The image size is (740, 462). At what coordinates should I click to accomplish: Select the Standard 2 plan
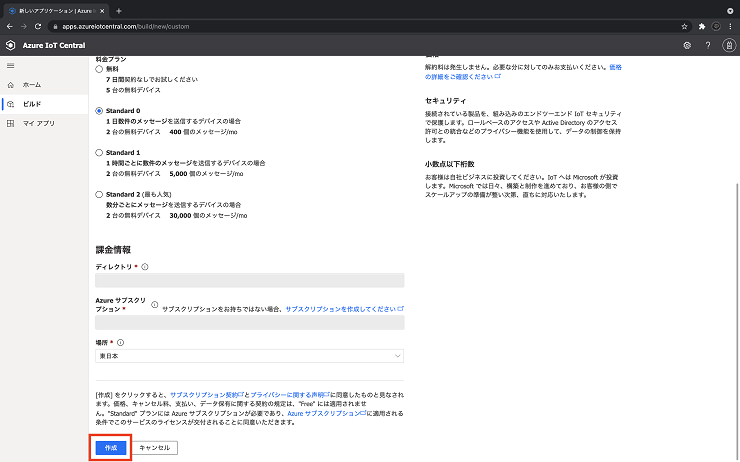[99, 194]
